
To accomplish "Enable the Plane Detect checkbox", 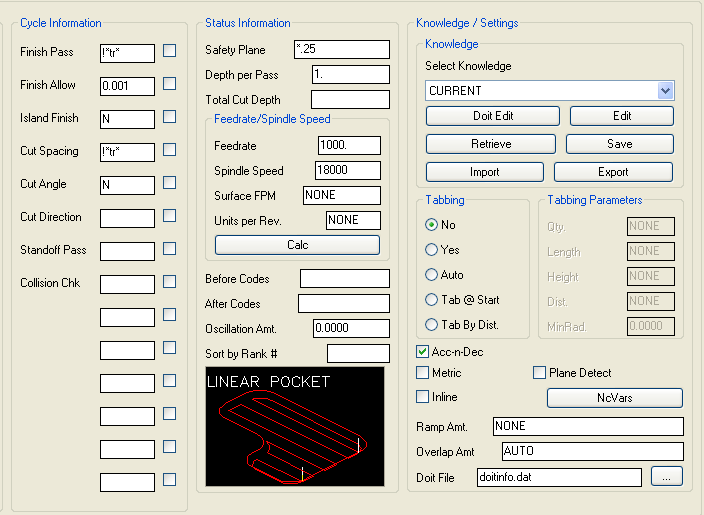I will (539, 373).
